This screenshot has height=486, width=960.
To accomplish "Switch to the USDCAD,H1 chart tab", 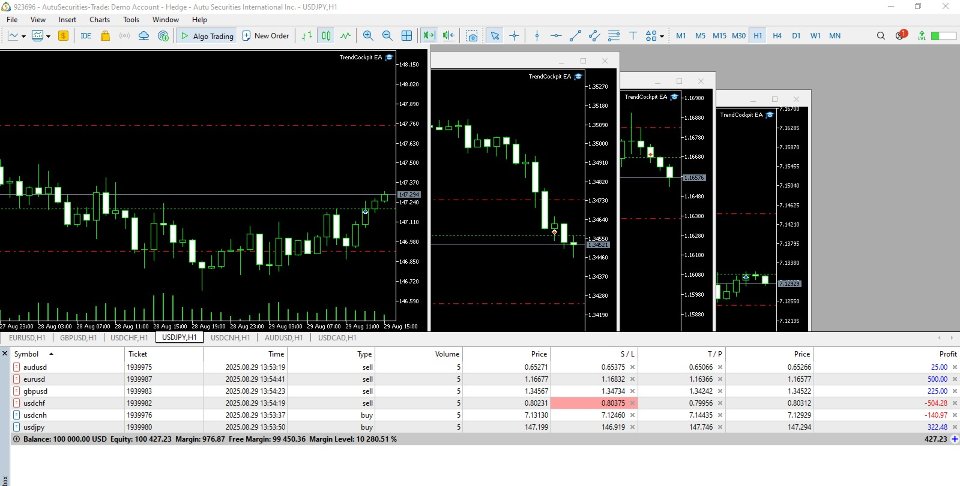I will [x=337, y=337].
